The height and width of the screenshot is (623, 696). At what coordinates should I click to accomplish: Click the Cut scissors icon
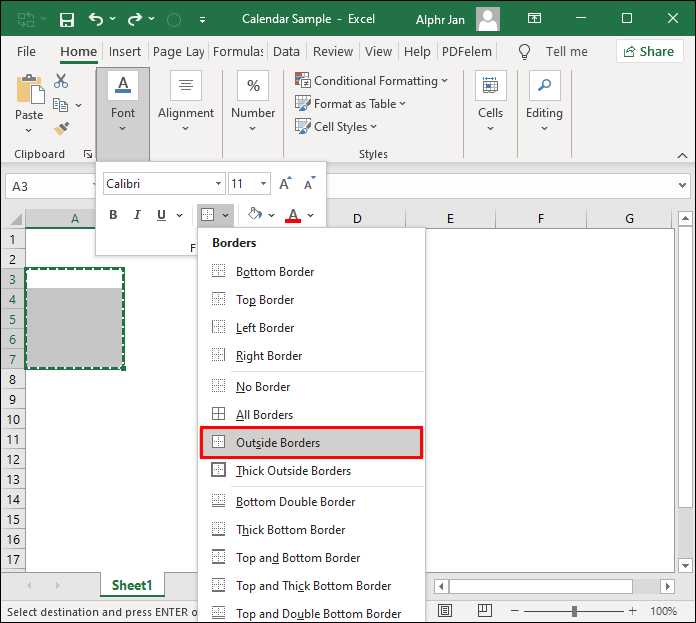coord(61,81)
